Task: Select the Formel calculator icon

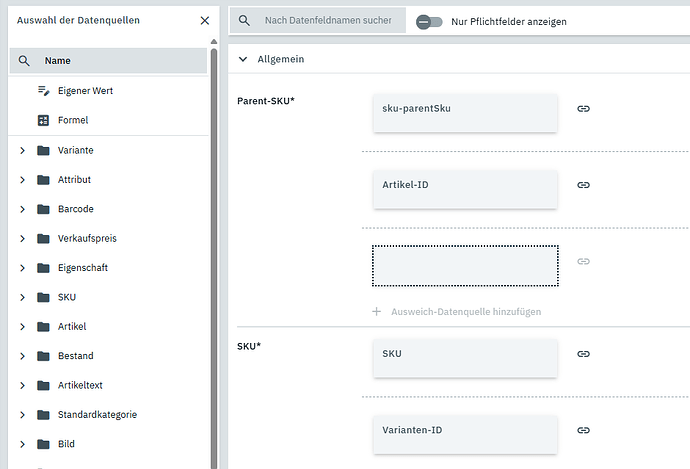Action: pyautogui.click(x=43, y=121)
